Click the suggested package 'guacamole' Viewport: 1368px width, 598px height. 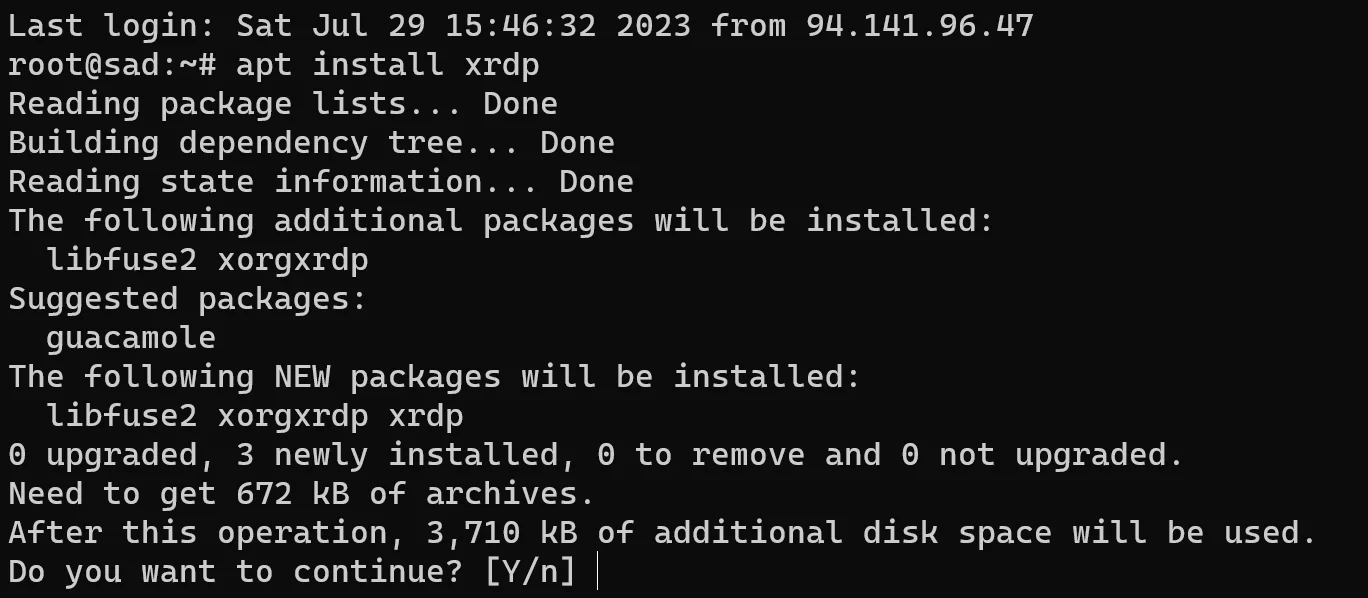(131, 338)
